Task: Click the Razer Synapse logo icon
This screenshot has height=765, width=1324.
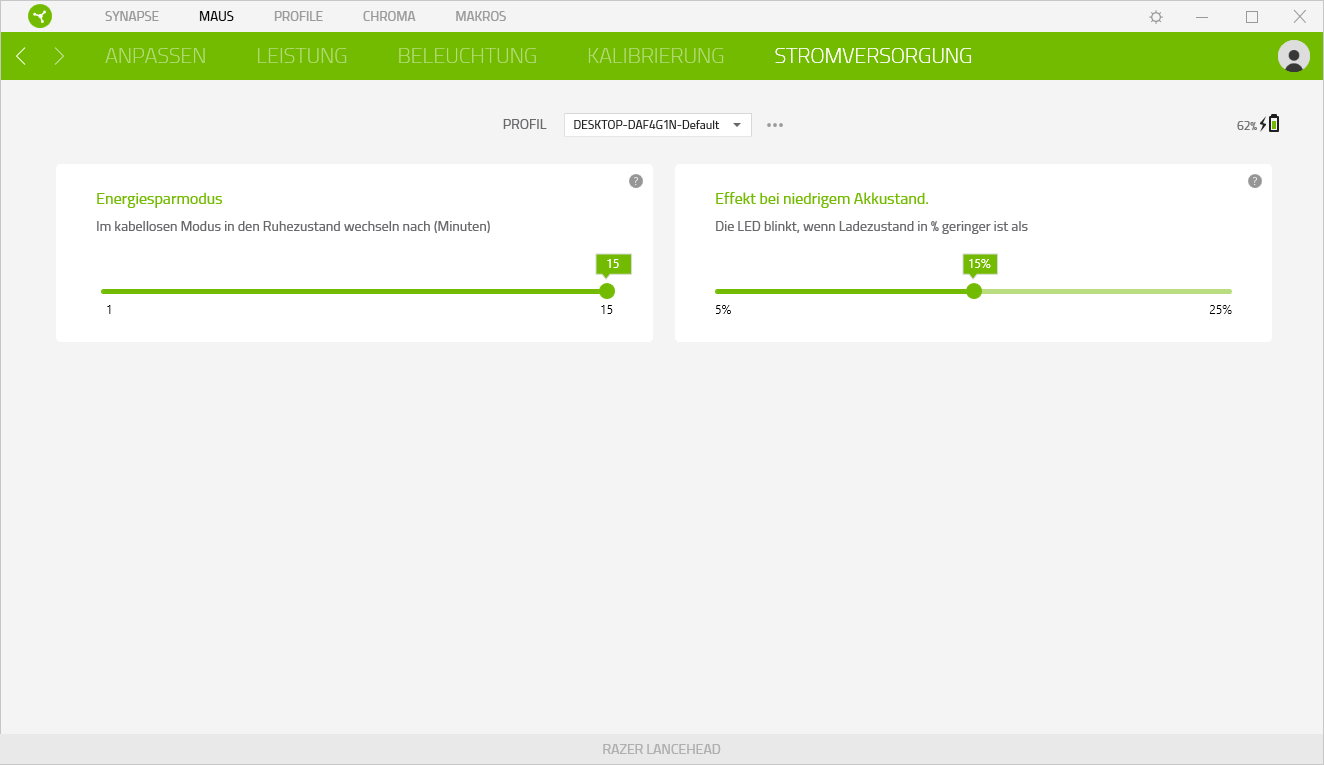Action: tap(40, 16)
